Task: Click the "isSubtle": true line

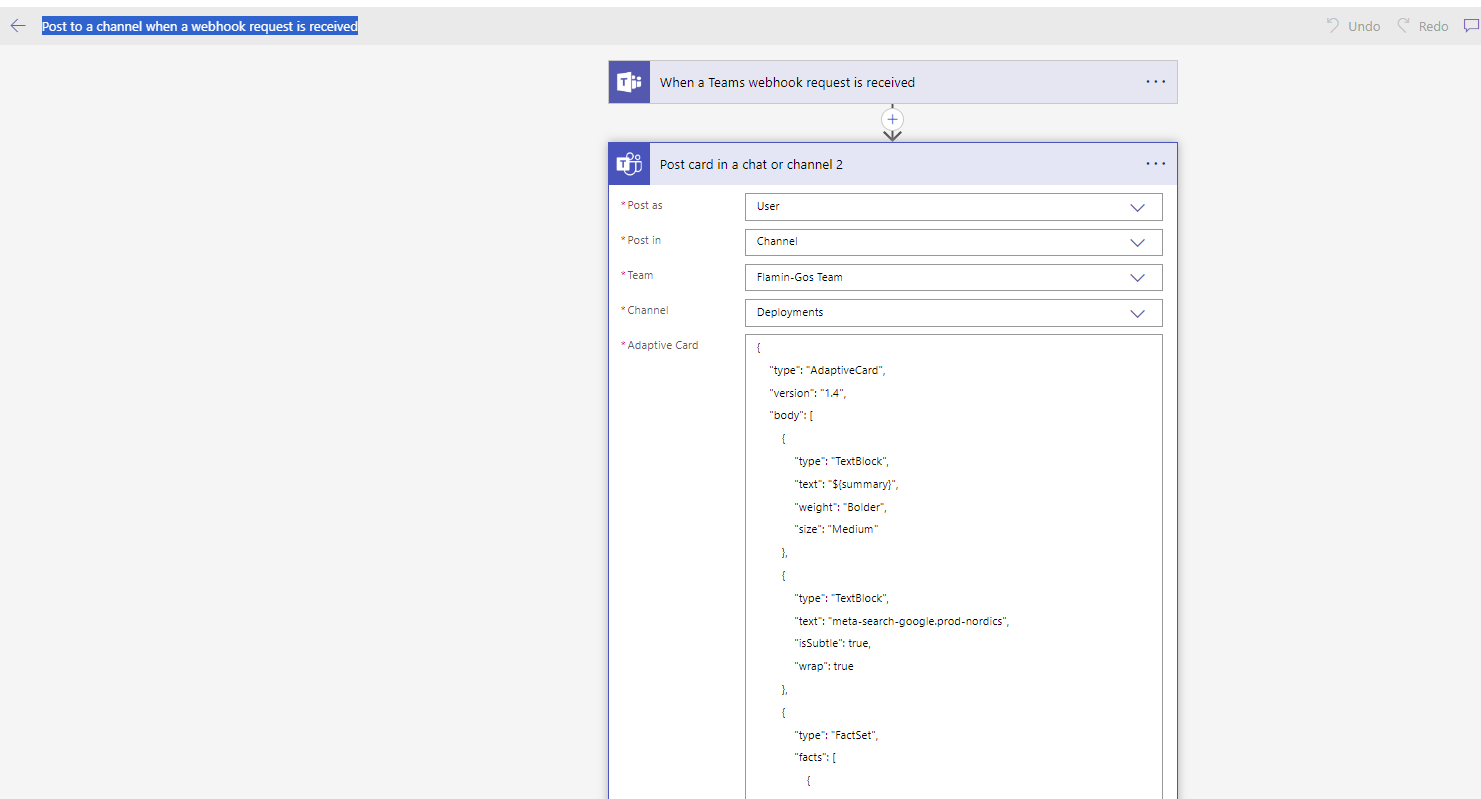Action: (832, 643)
